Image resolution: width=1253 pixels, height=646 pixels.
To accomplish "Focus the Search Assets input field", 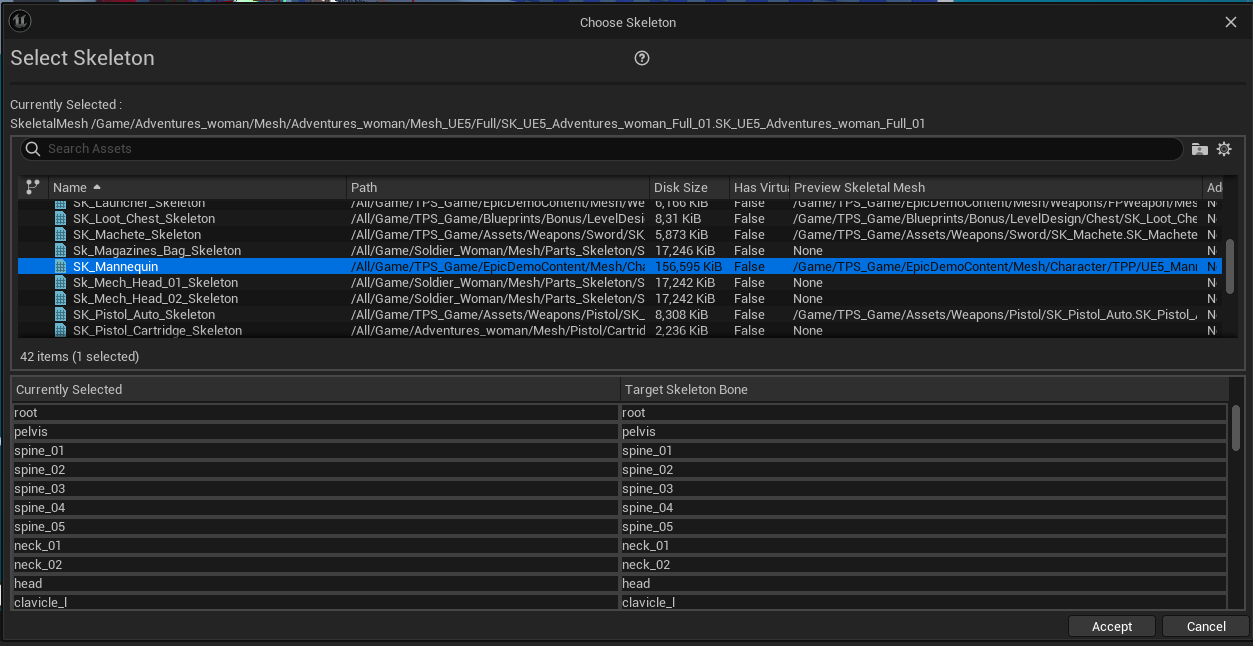I will click(600, 149).
